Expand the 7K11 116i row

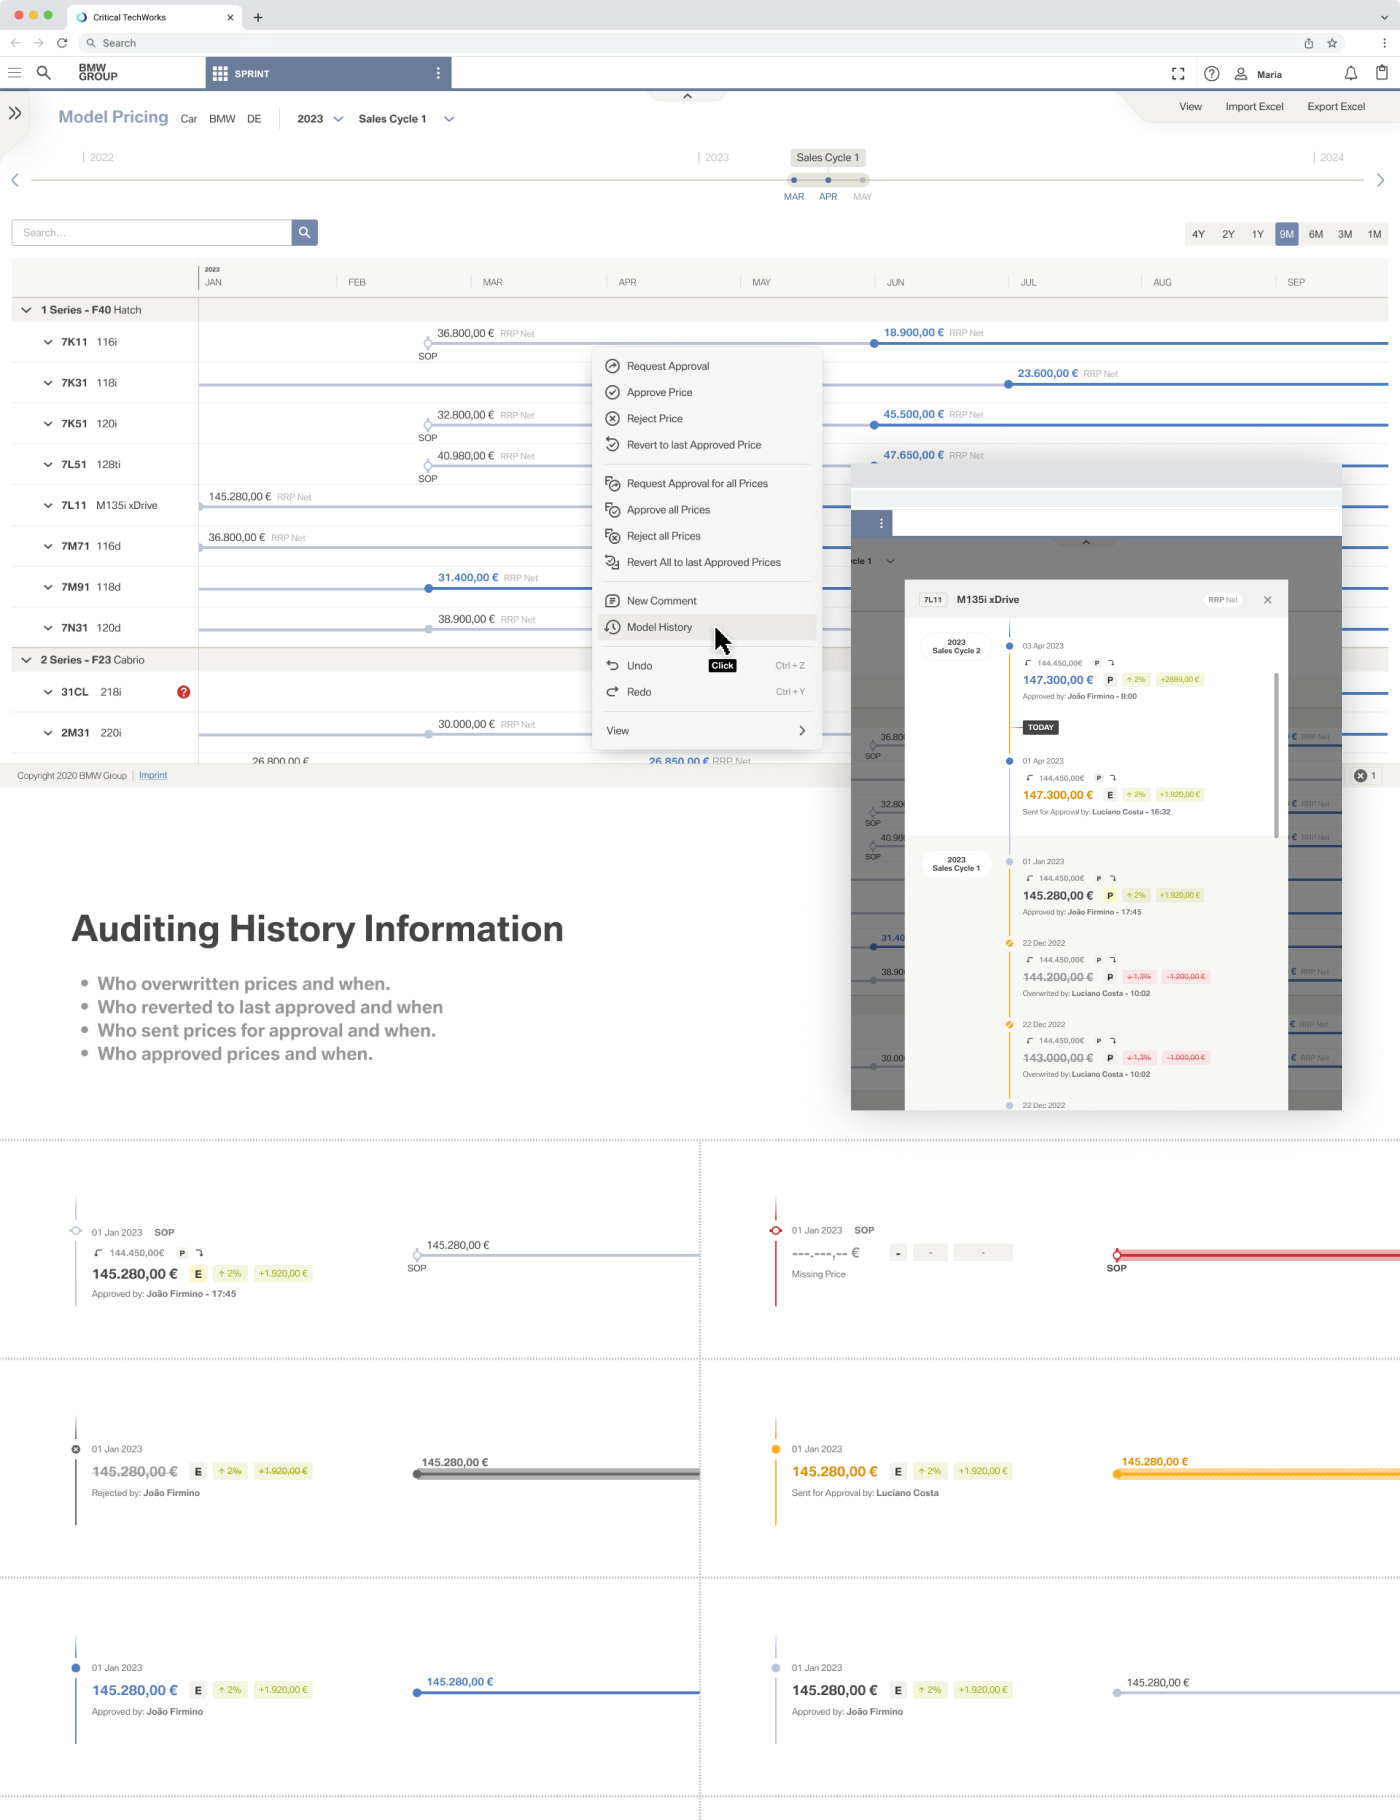click(x=47, y=342)
